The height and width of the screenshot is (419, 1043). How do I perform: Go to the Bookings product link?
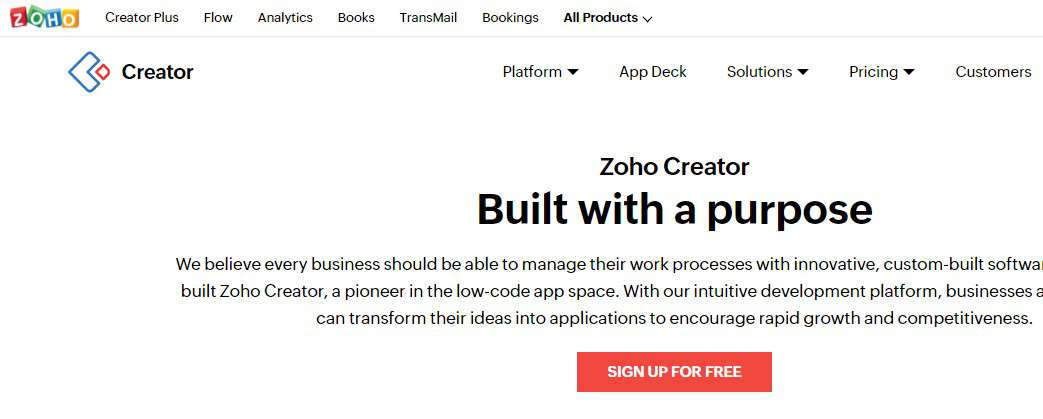click(510, 18)
